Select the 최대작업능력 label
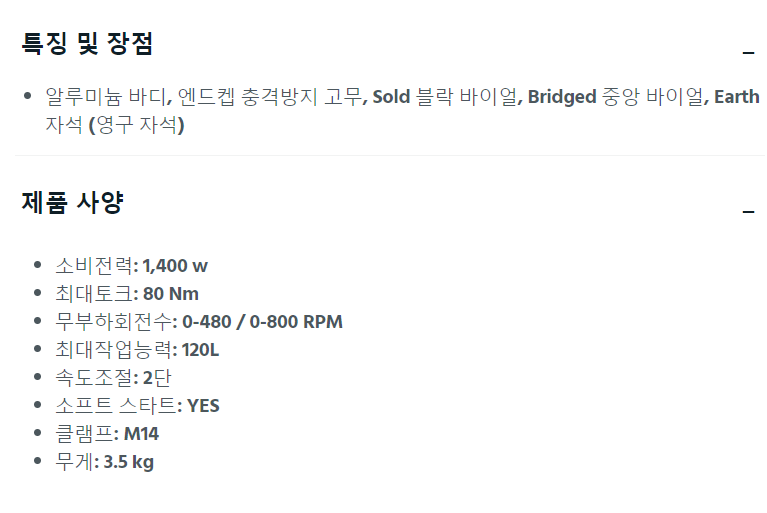 coord(113,350)
